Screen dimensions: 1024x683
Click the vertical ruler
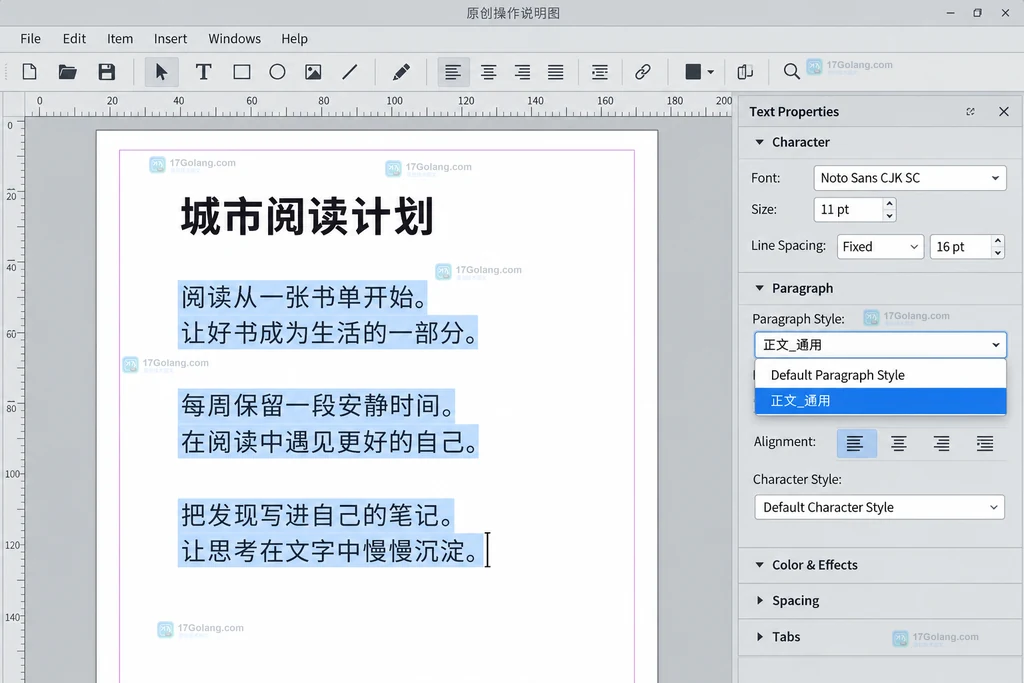(13, 400)
